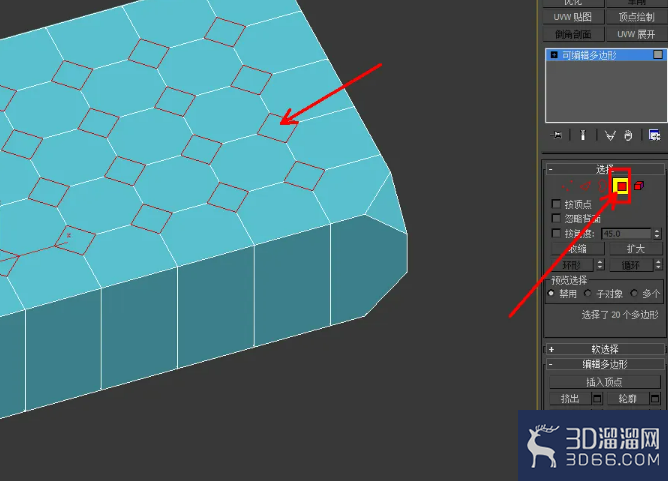Select 禁用 preview selection radio
668x481 pixels.
[x=551, y=293]
